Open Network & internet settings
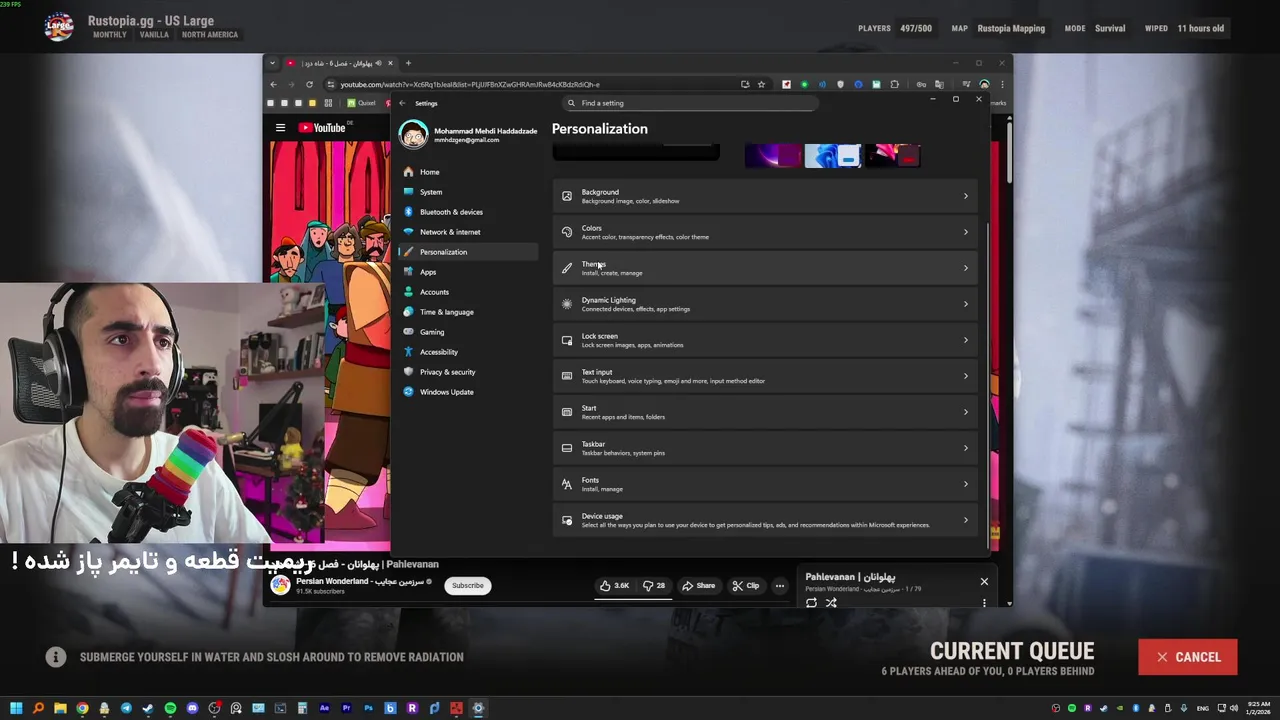 click(467, 232)
